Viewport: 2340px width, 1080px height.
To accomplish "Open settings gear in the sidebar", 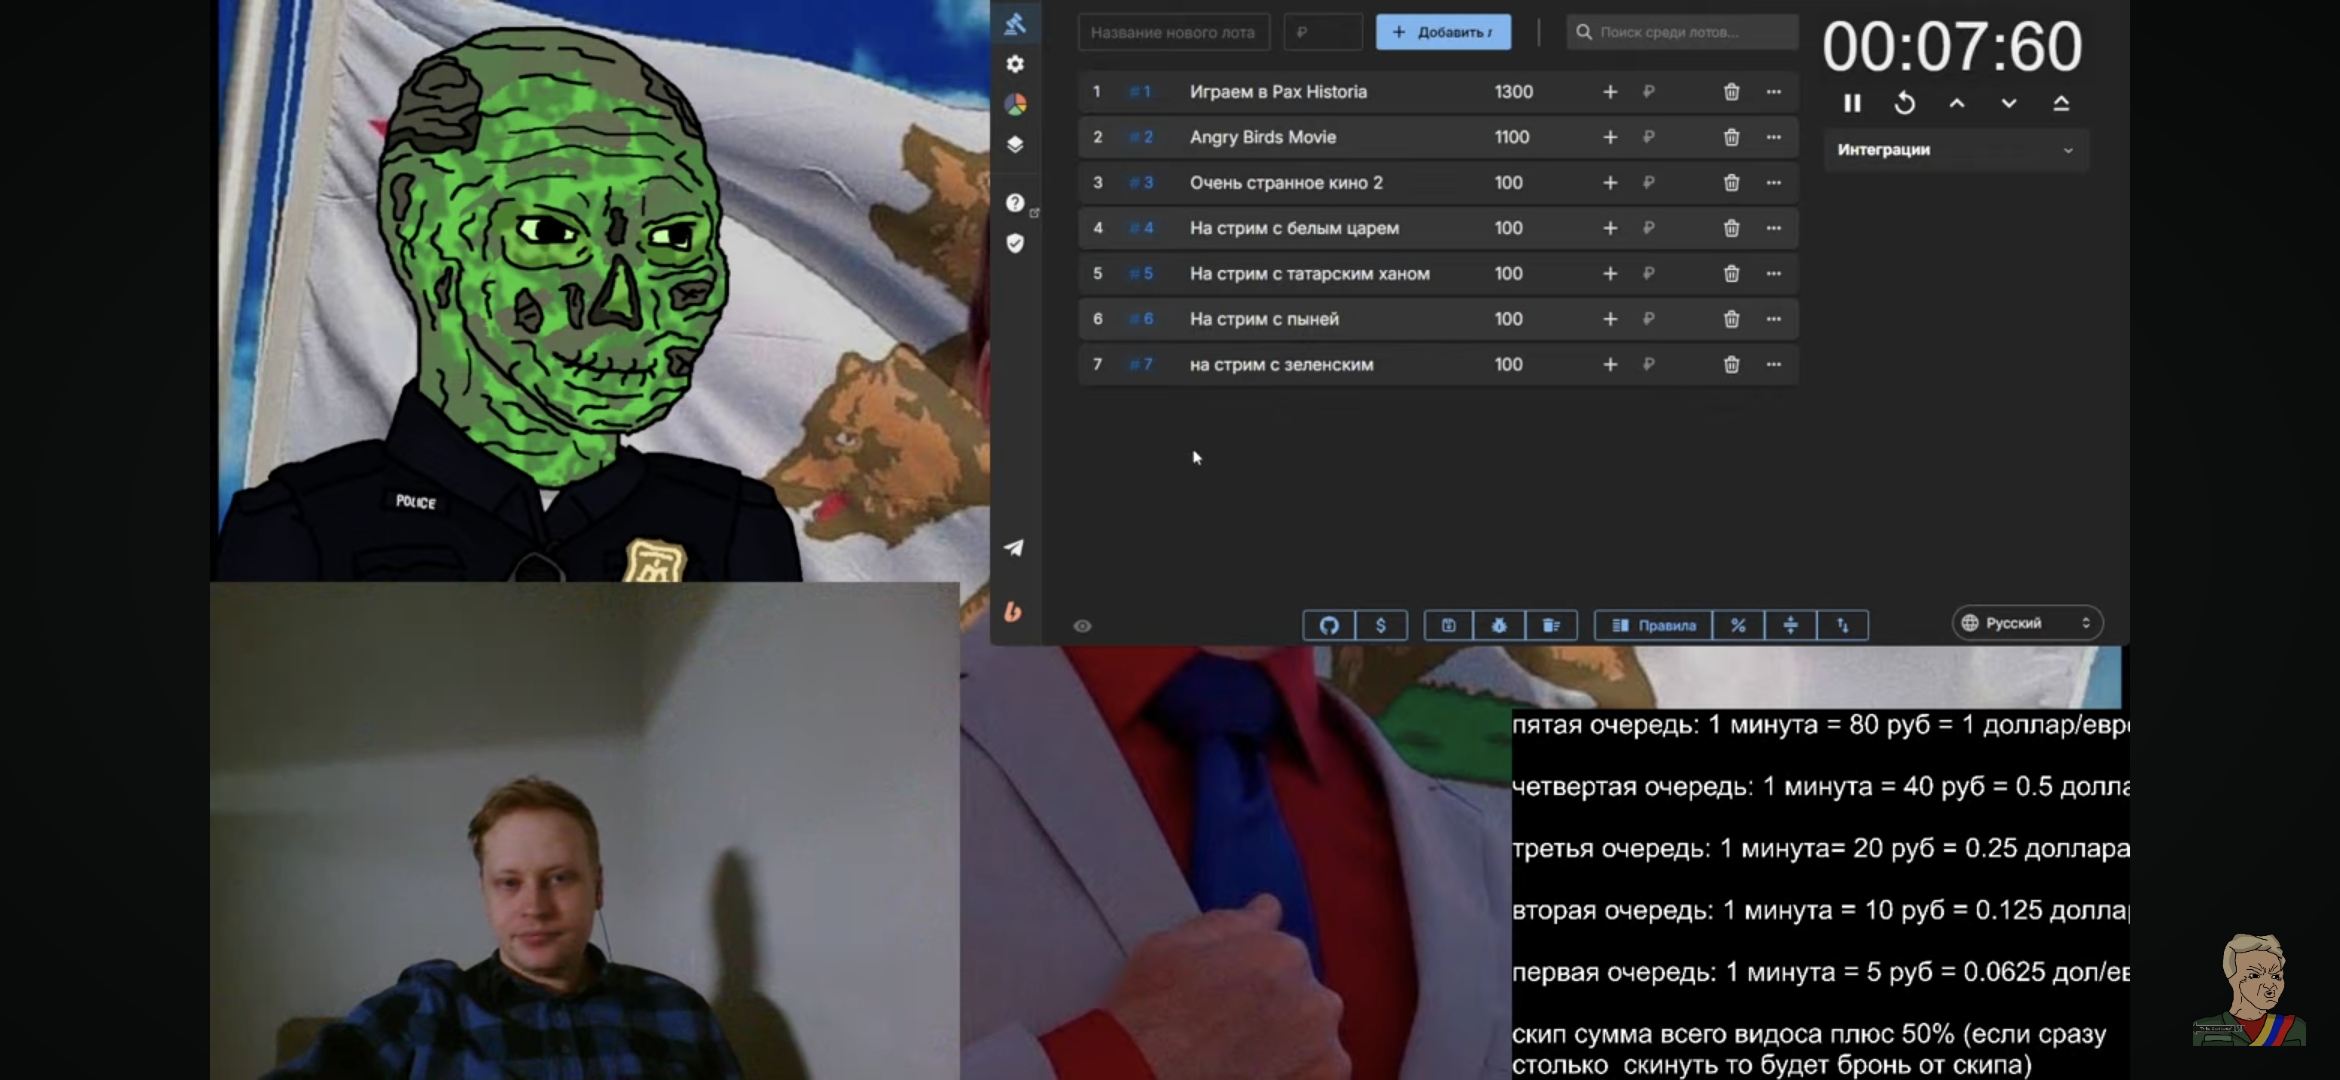I will (1015, 64).
